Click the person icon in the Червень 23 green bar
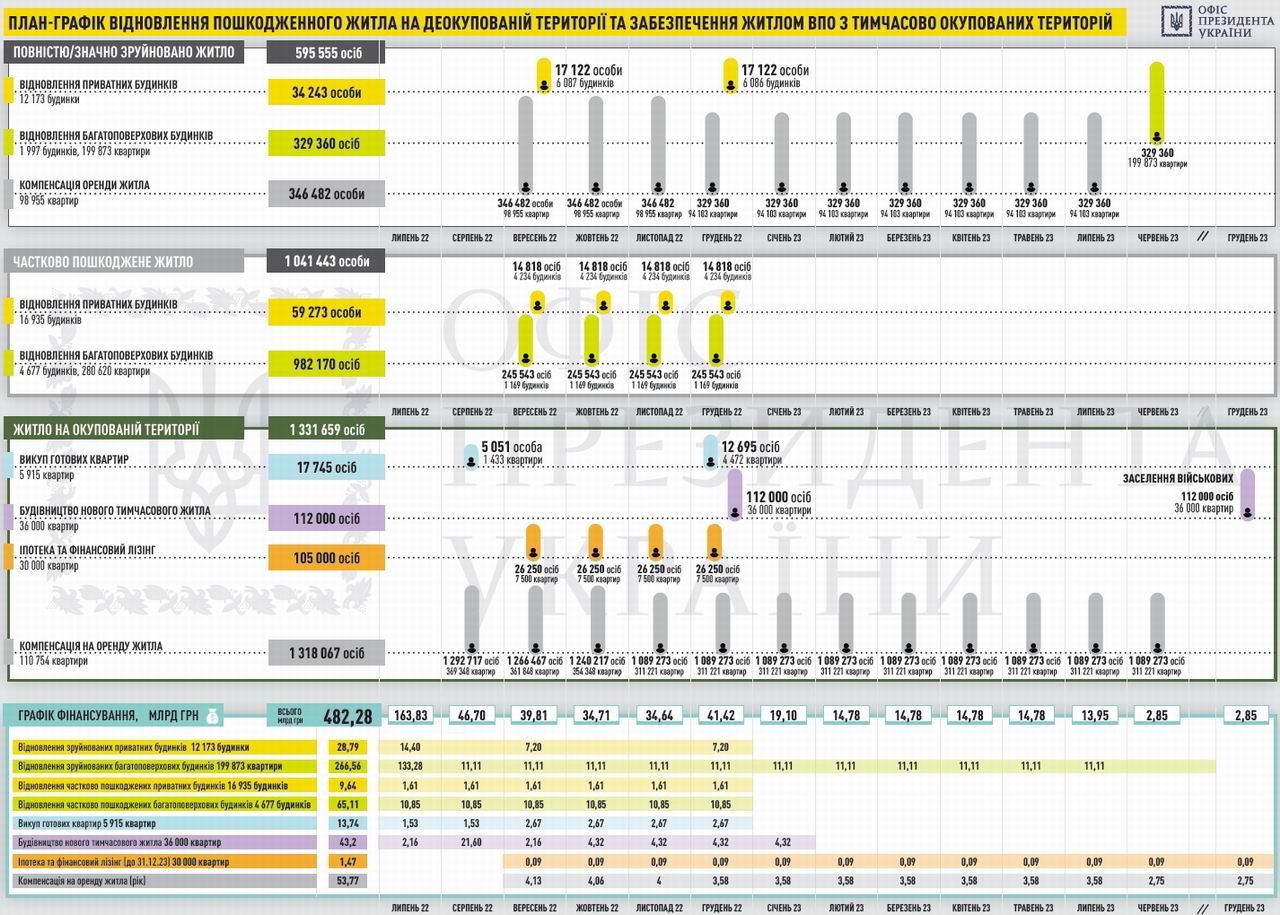Viewport: 1280px width, 915px height. tap(1157, 137)
